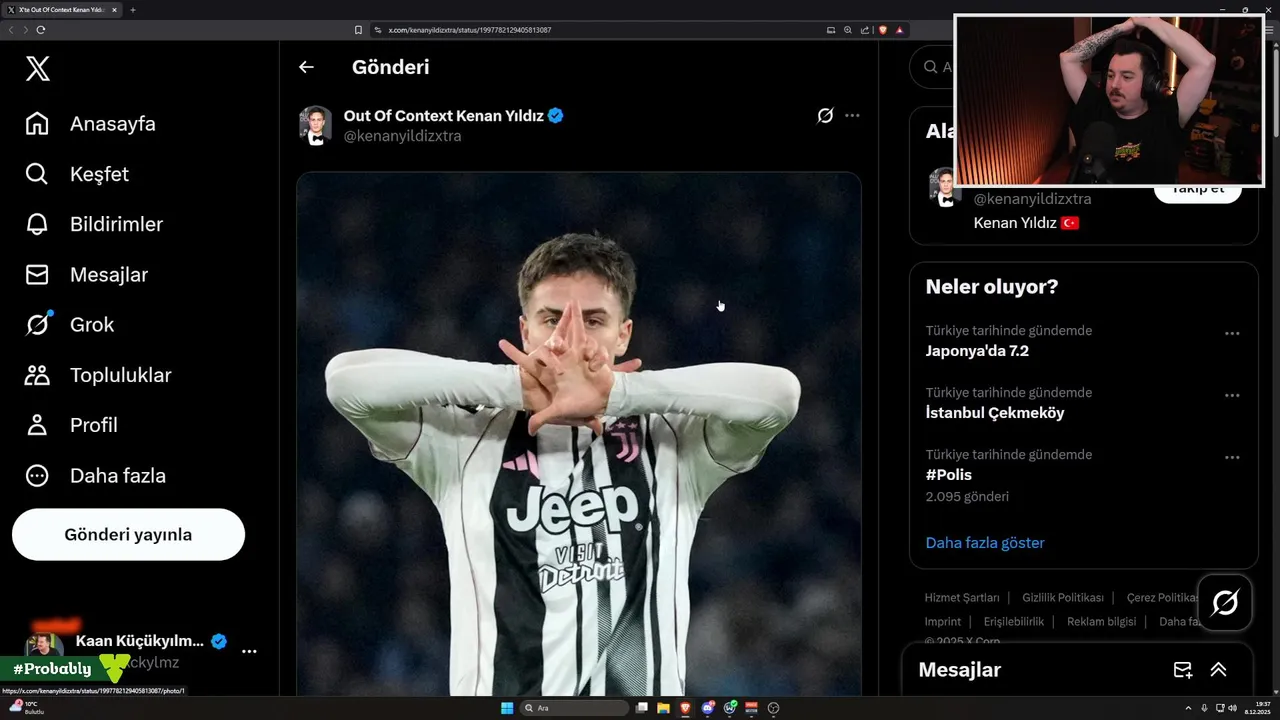Open Topluluklar communities

pyautogui.click(x=98, y=375)
